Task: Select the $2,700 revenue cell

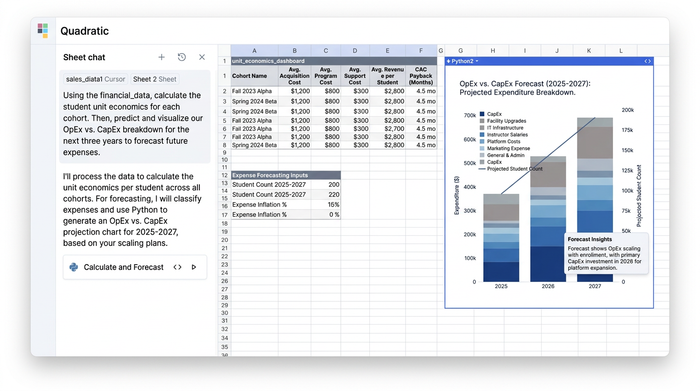Action: pos(388,129)
